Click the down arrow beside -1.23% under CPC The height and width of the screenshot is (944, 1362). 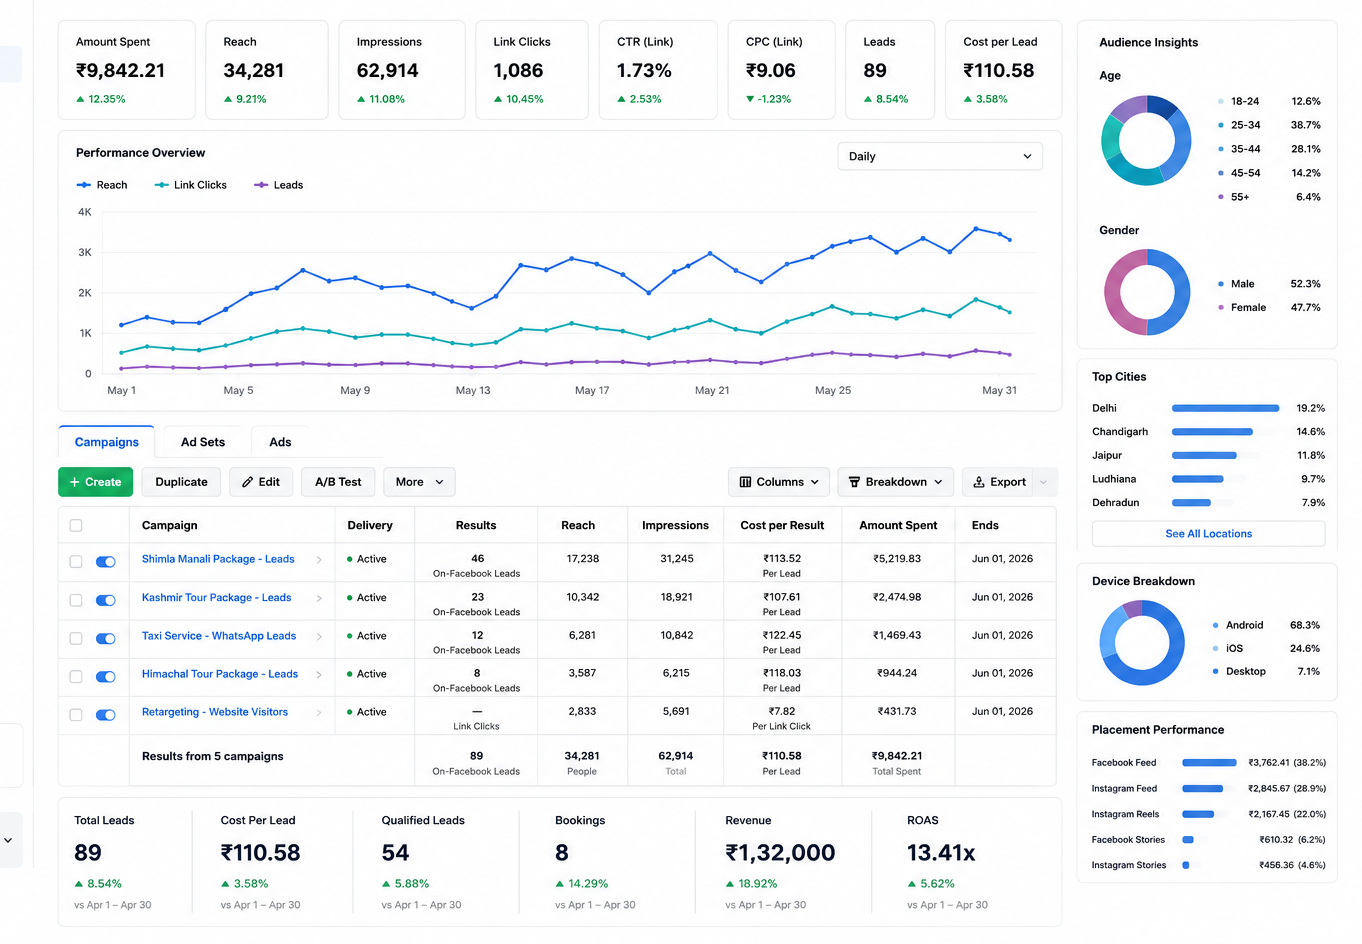750,99
